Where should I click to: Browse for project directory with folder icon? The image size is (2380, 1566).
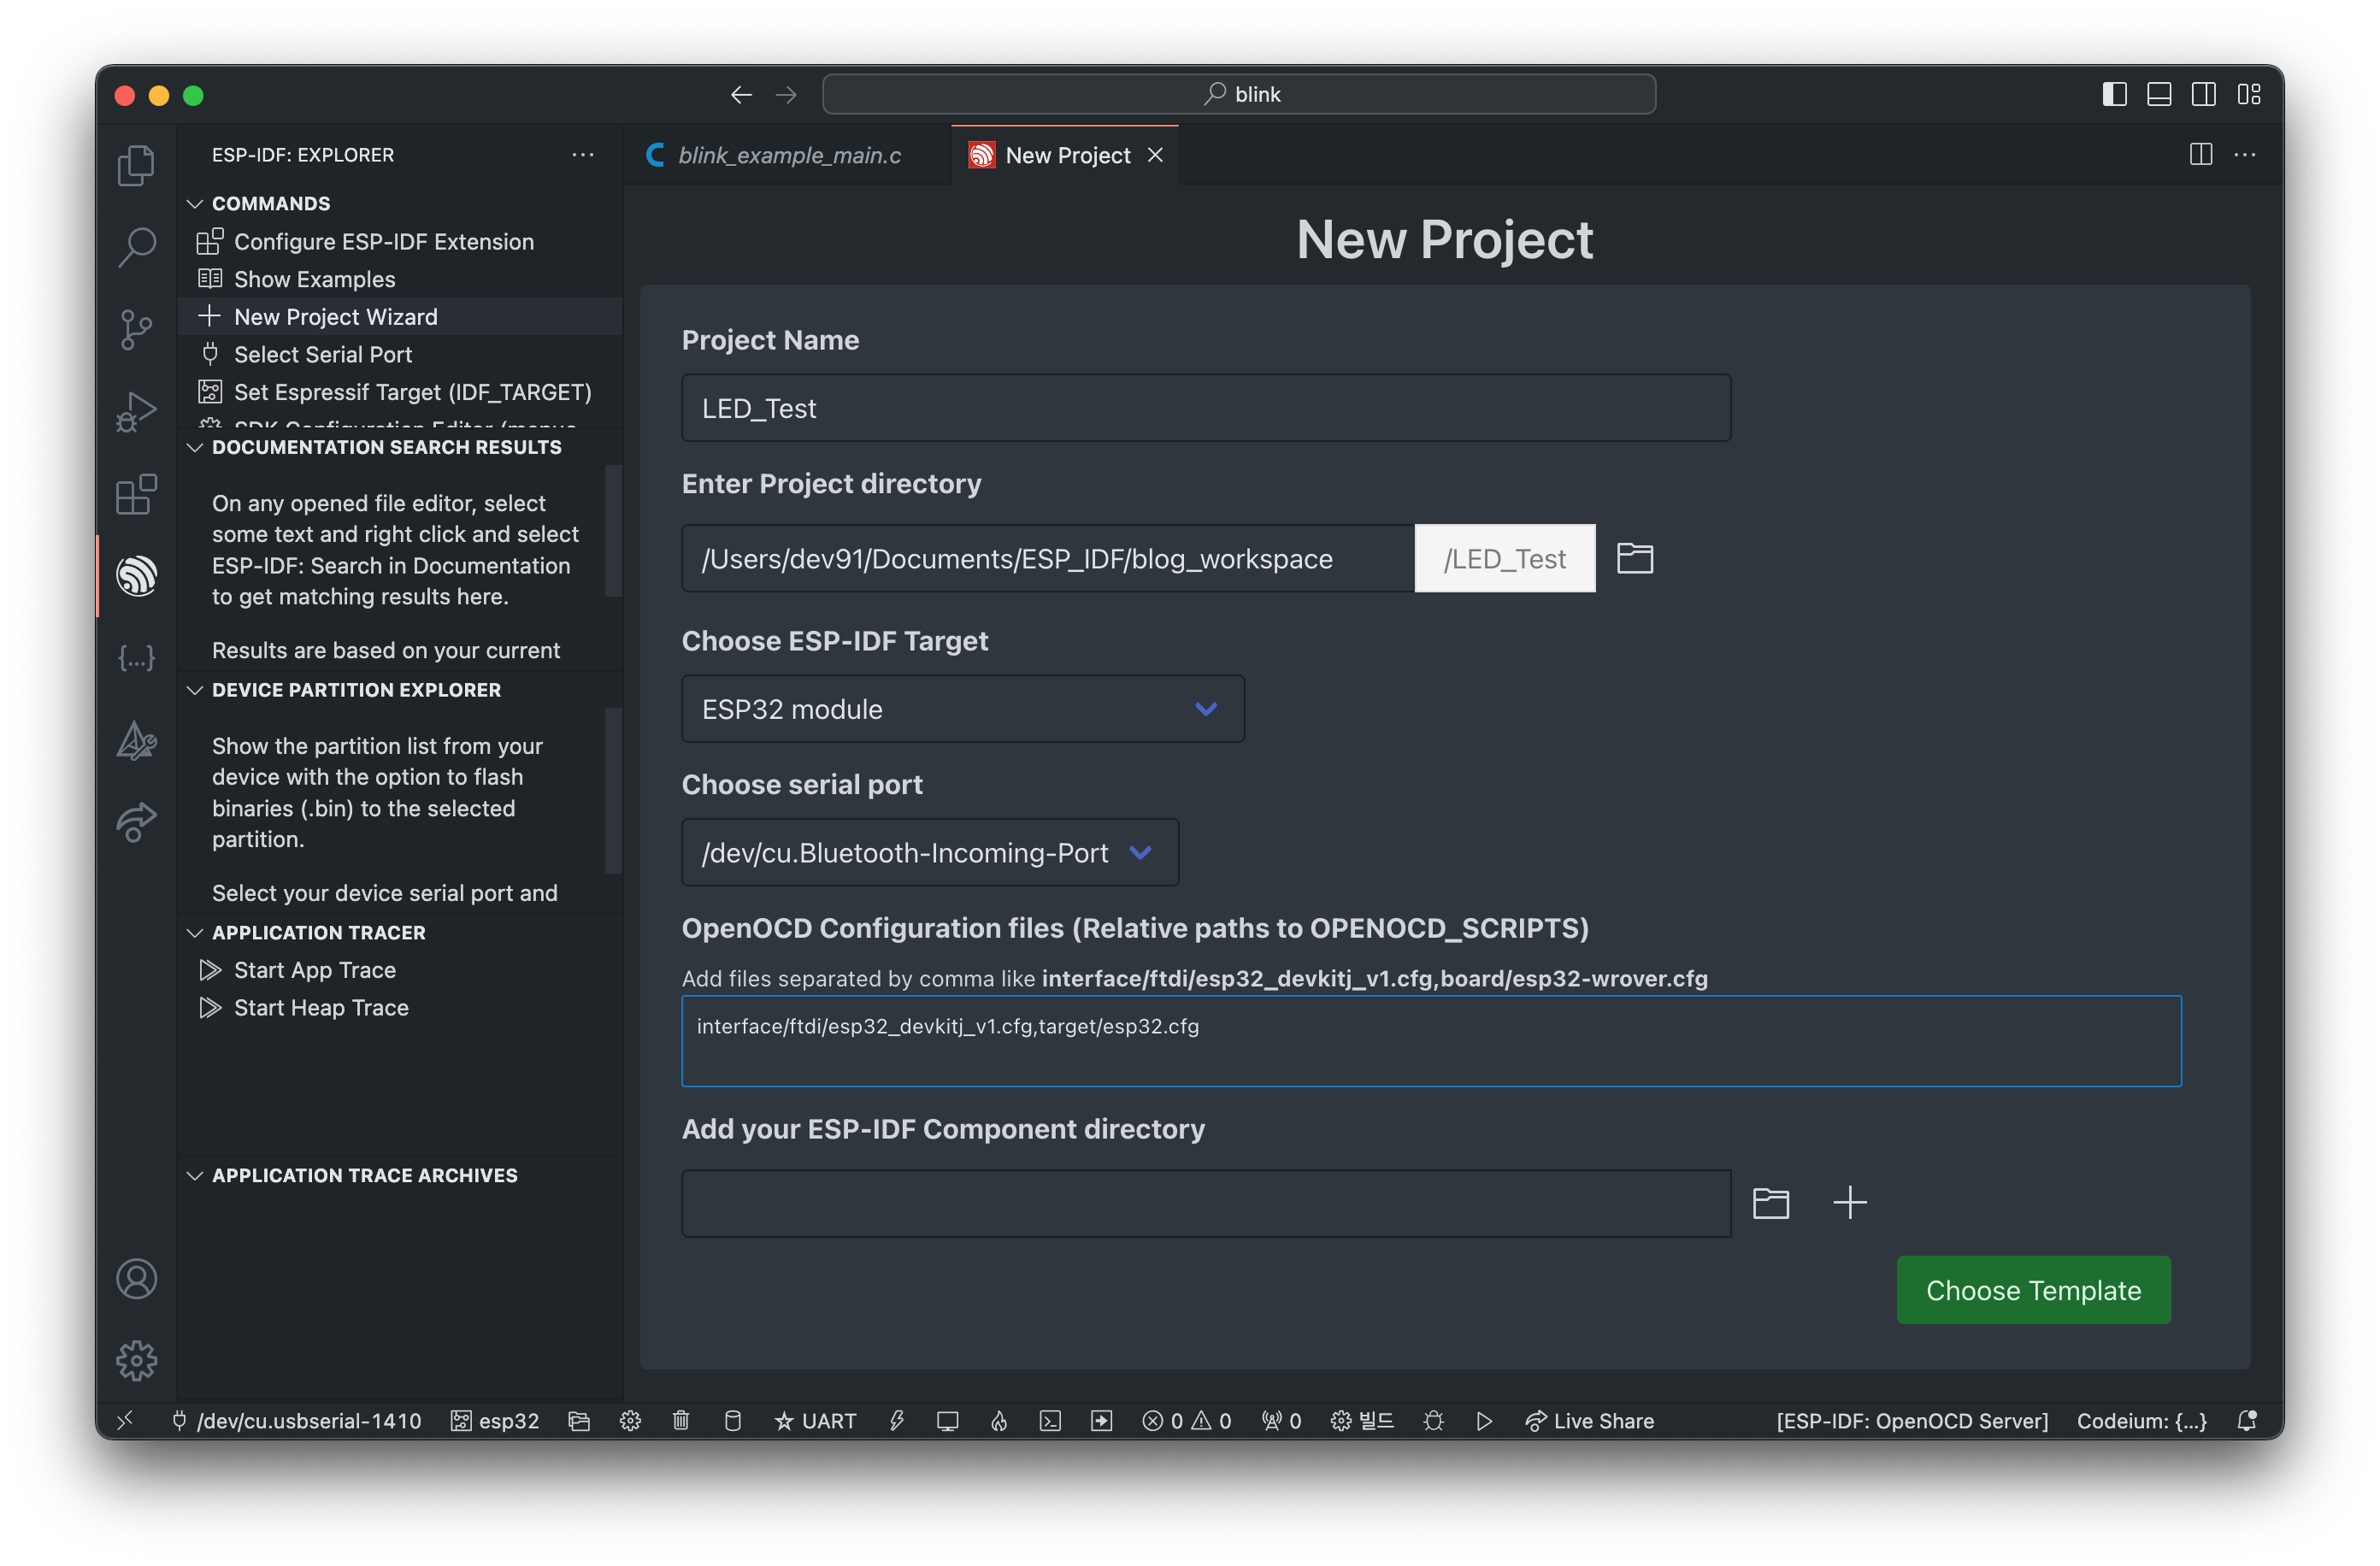[1634, 558]
